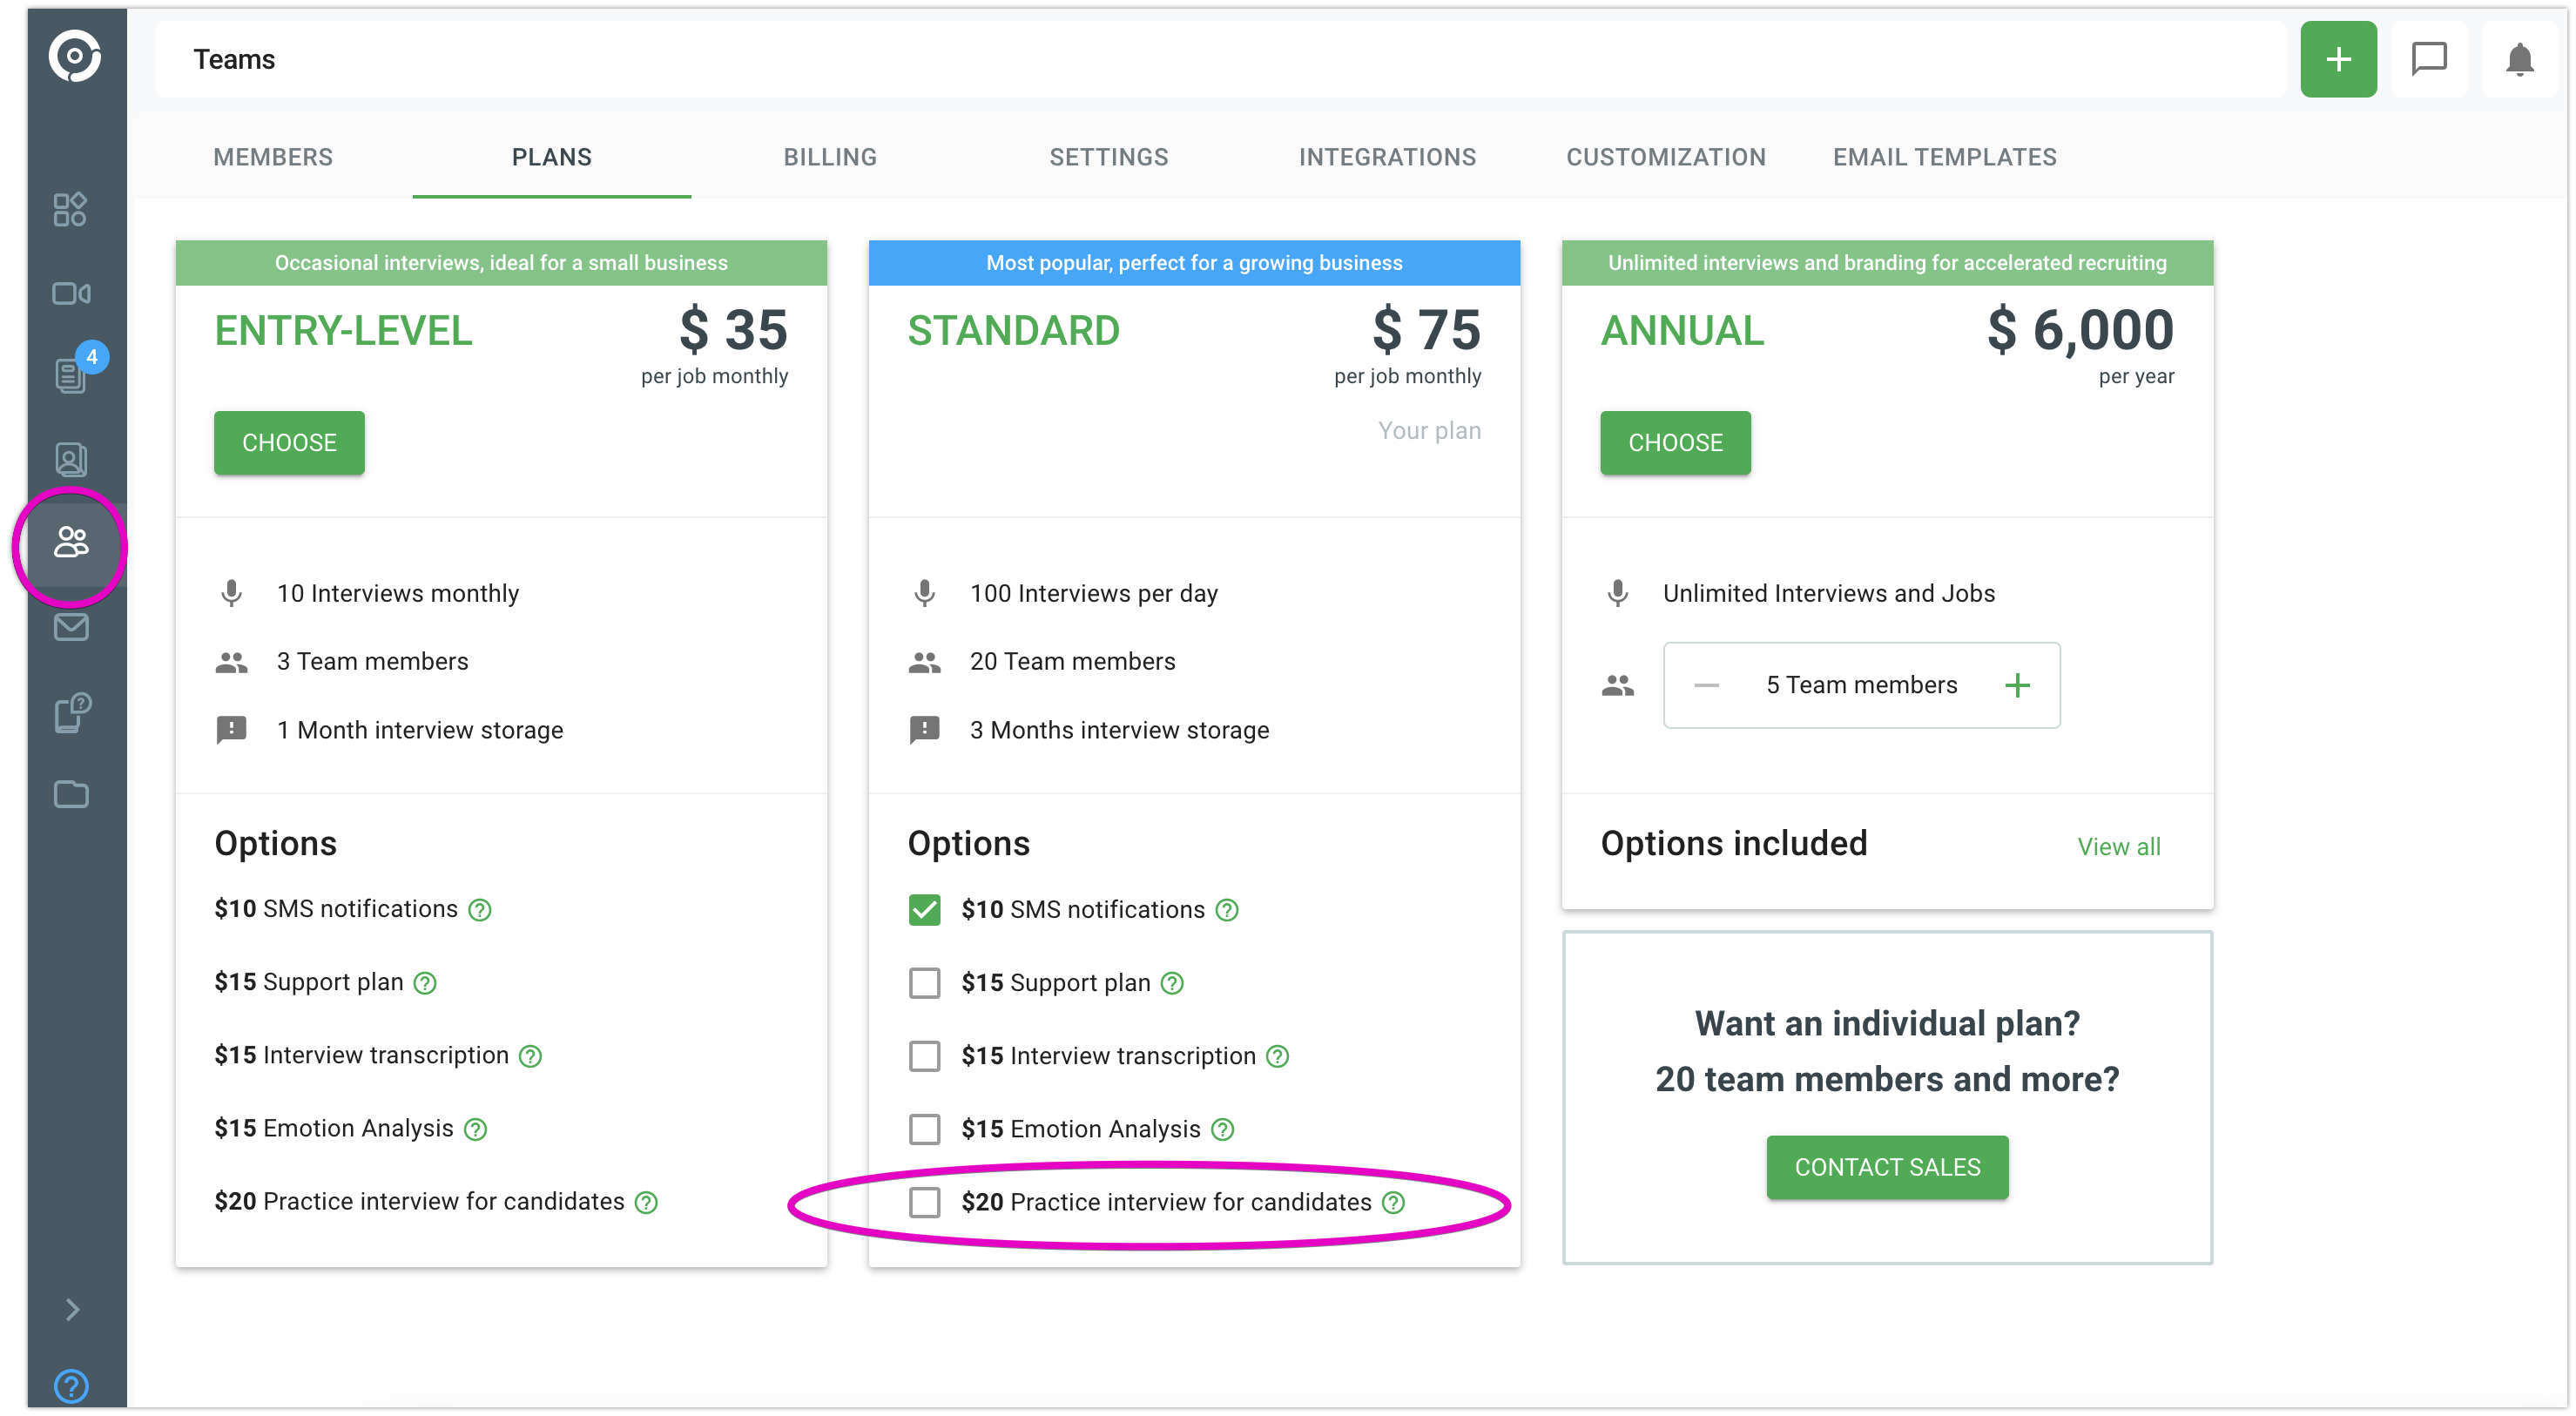Click View all options link

coord(2118,846)
